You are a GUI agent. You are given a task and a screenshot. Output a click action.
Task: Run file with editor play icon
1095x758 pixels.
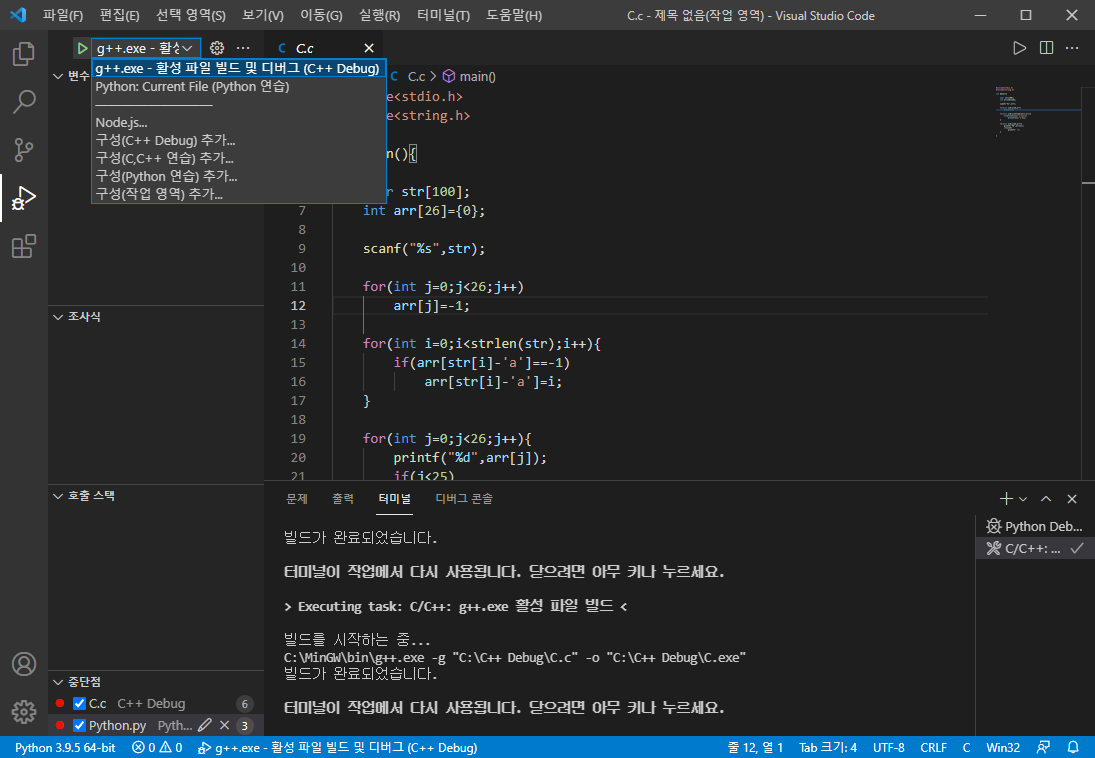coord(1020,48)
